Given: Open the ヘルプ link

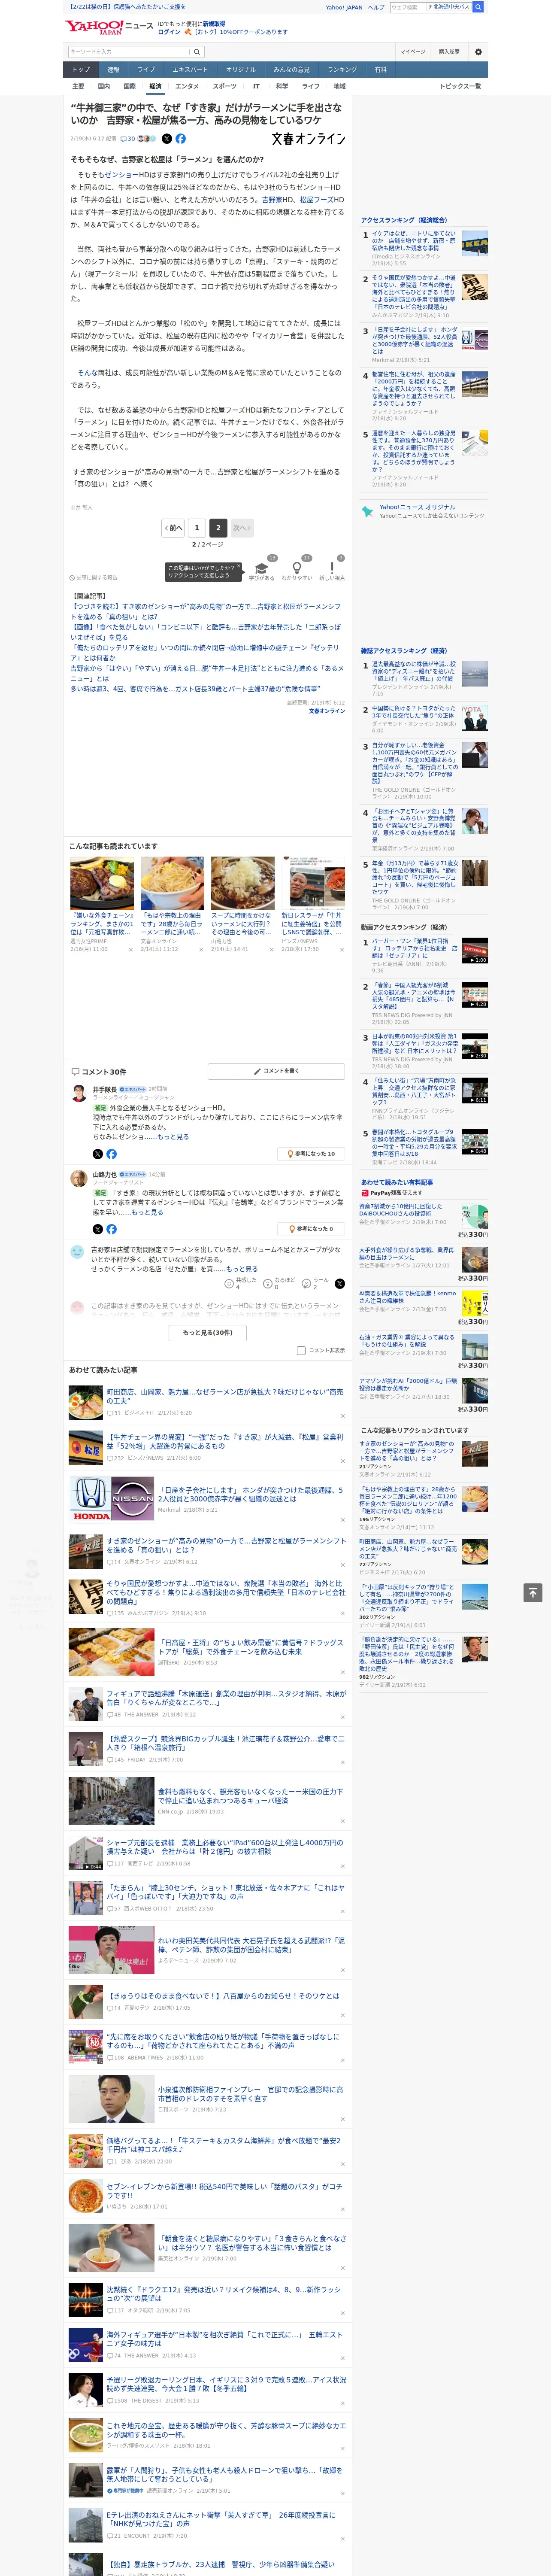Looking at the screenshot, I should [x=375, y=7].
